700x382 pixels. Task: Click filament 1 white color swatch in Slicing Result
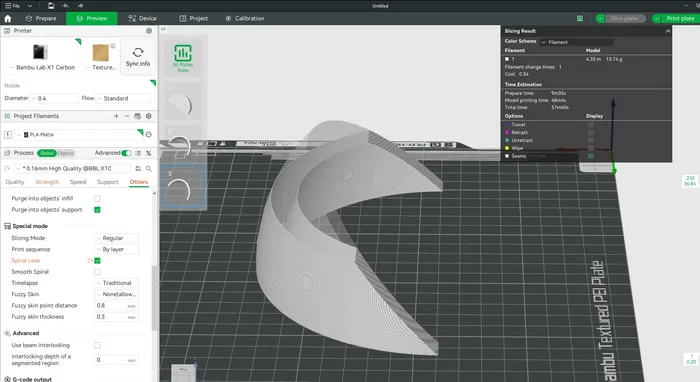pyautogui.click(x=507, y=59)
